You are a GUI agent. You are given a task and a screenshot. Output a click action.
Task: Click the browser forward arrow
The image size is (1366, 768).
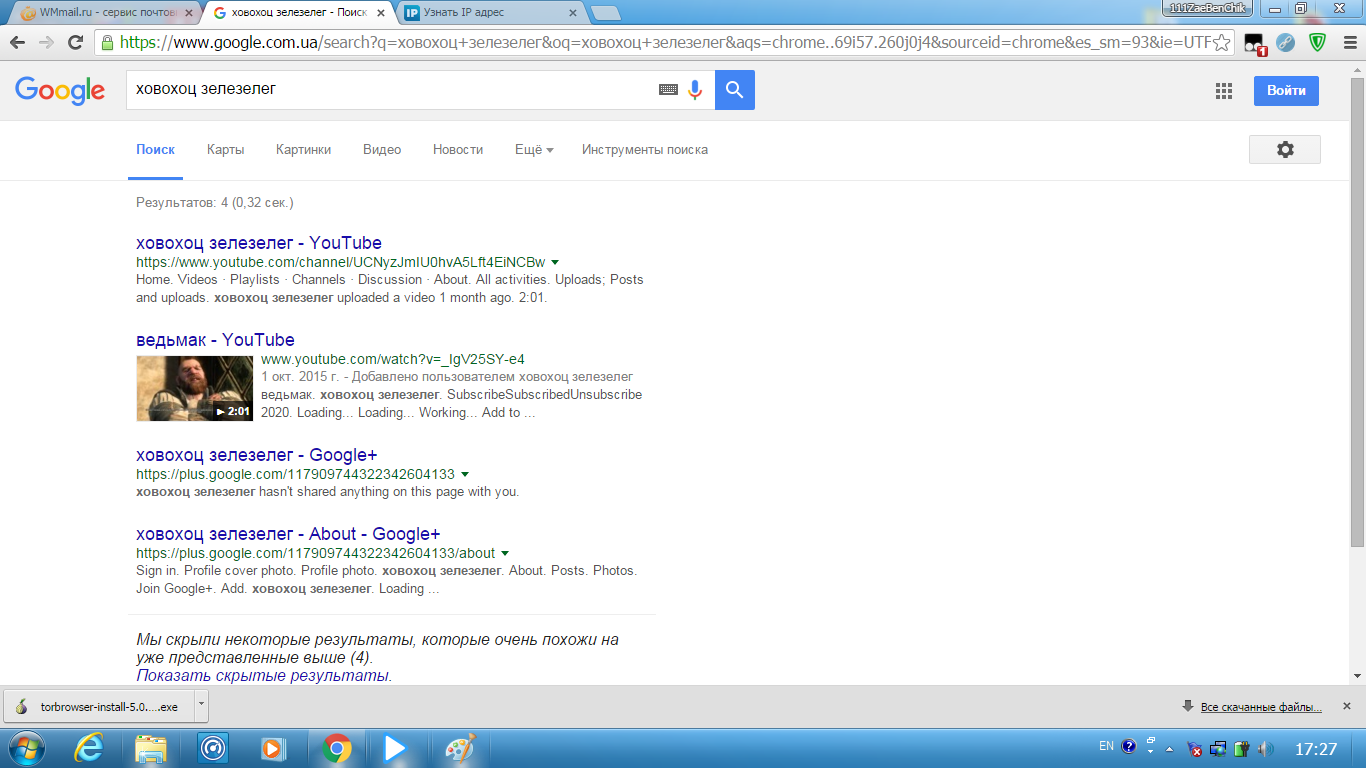coord(46,43)
